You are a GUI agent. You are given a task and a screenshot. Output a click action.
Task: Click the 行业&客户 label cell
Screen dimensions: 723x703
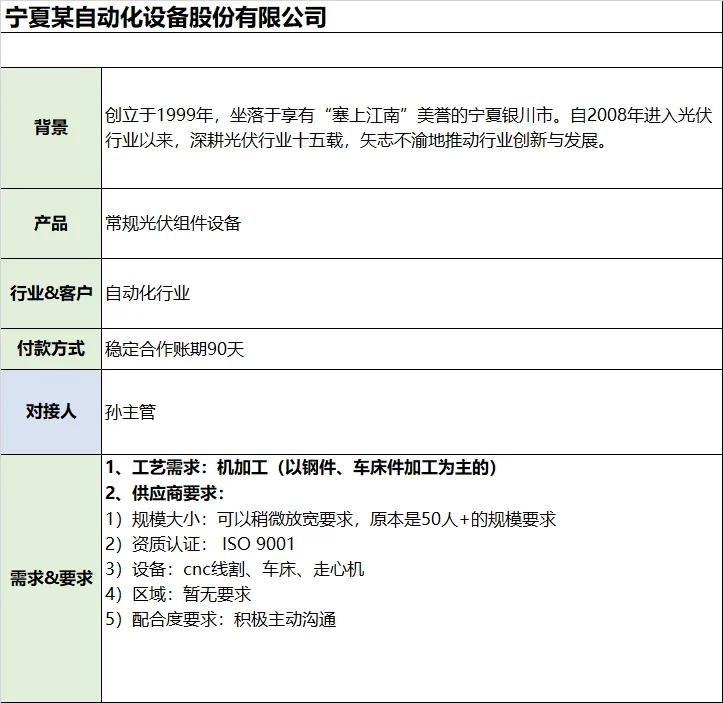pos(51,293)
